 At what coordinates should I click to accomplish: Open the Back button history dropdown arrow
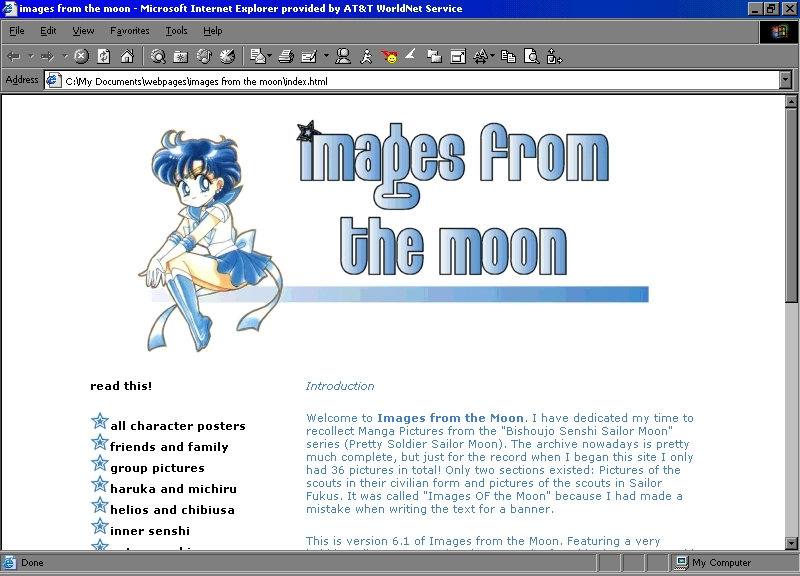31,56
